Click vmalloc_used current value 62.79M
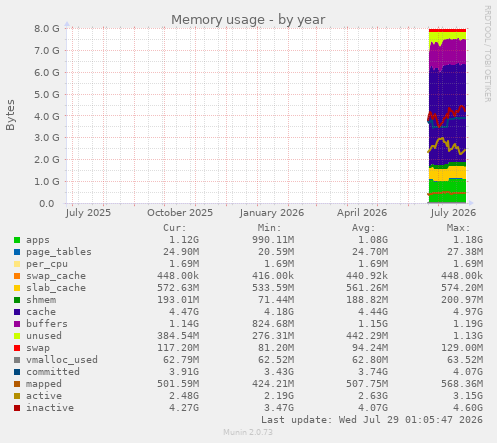This screenshot has width=497, height=443. tap(181, 360)
